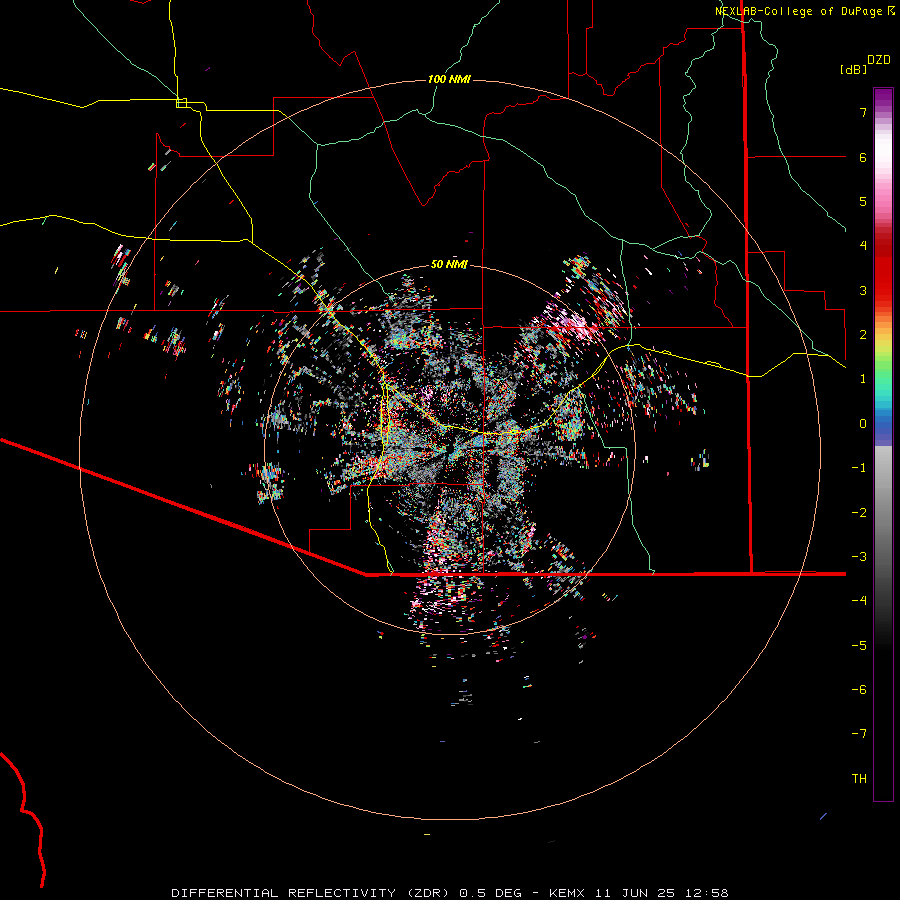Click the NEXLAB-College of DuPage watermark text
The height and width of the screenshot is (900, 900).
[798, 11]
